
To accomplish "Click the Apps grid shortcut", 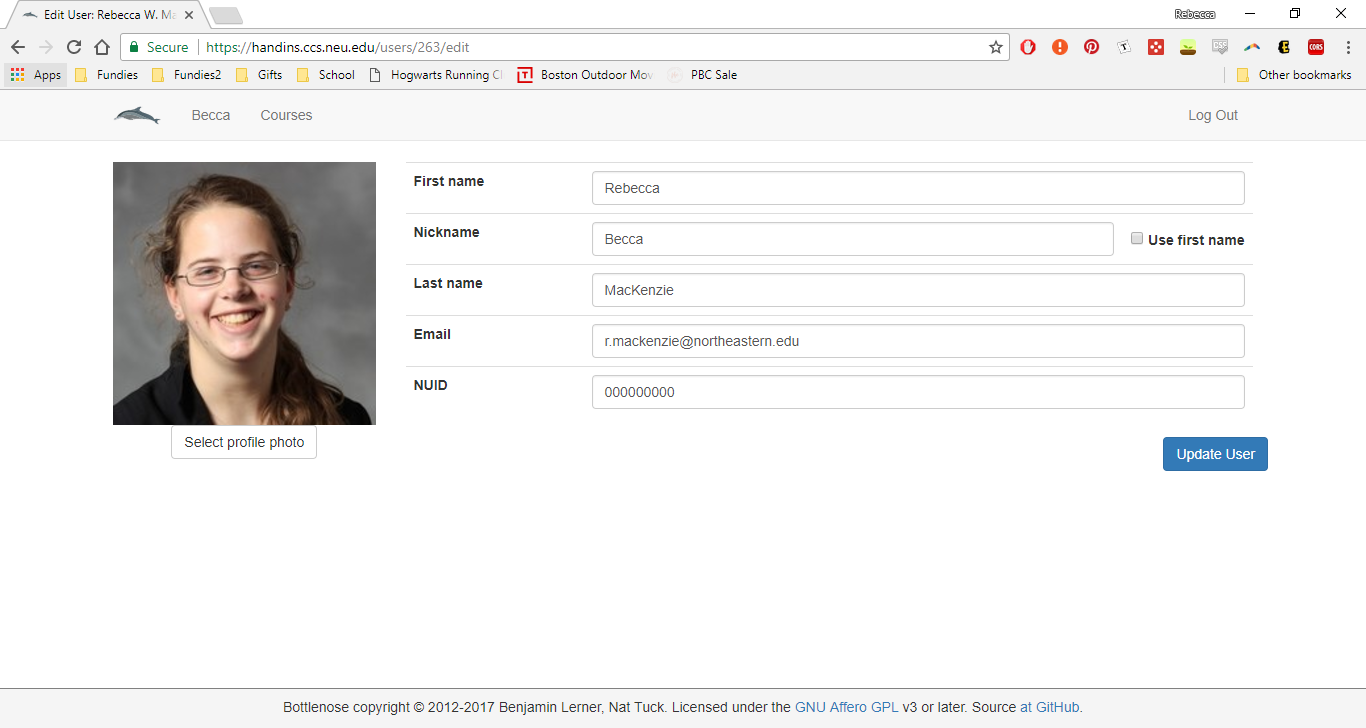I will pyautogui.click(x=36, y=75).
